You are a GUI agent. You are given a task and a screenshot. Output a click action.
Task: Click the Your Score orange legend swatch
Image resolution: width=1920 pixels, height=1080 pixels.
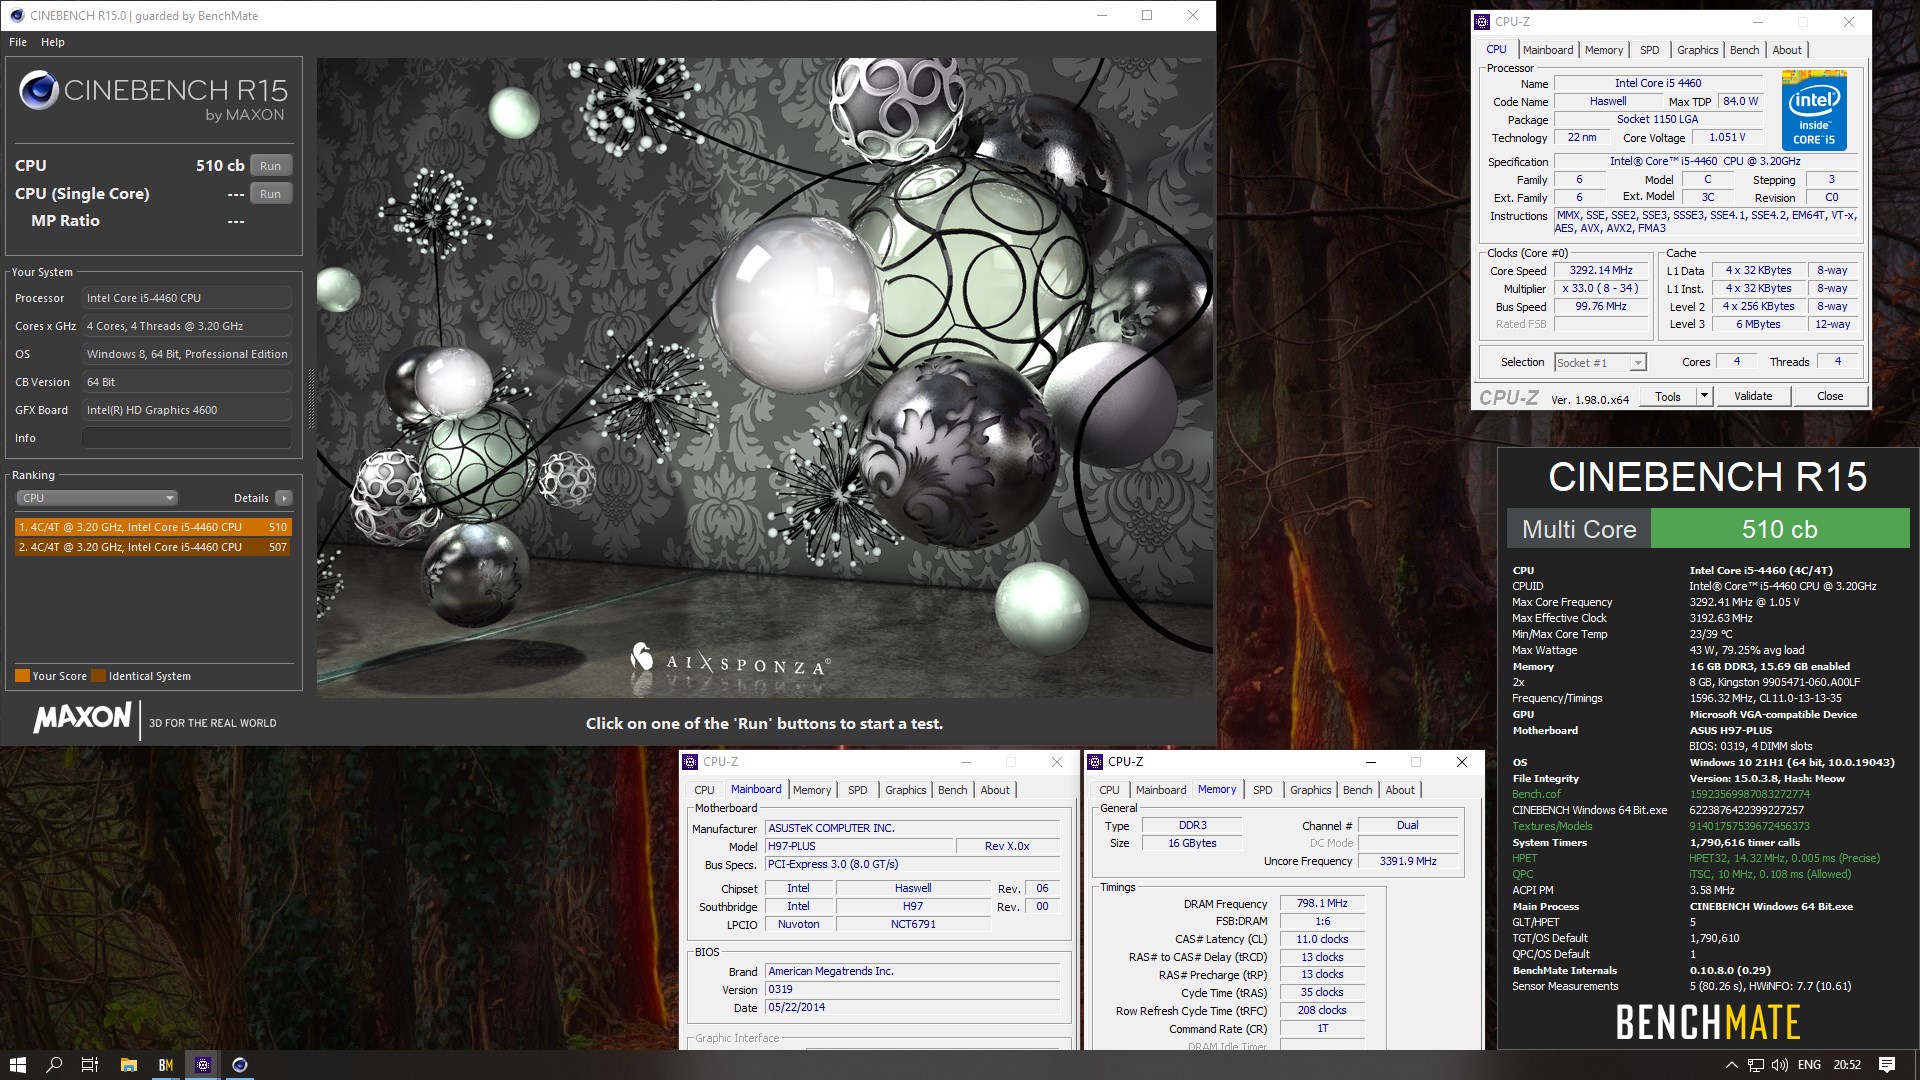point(22,676)
